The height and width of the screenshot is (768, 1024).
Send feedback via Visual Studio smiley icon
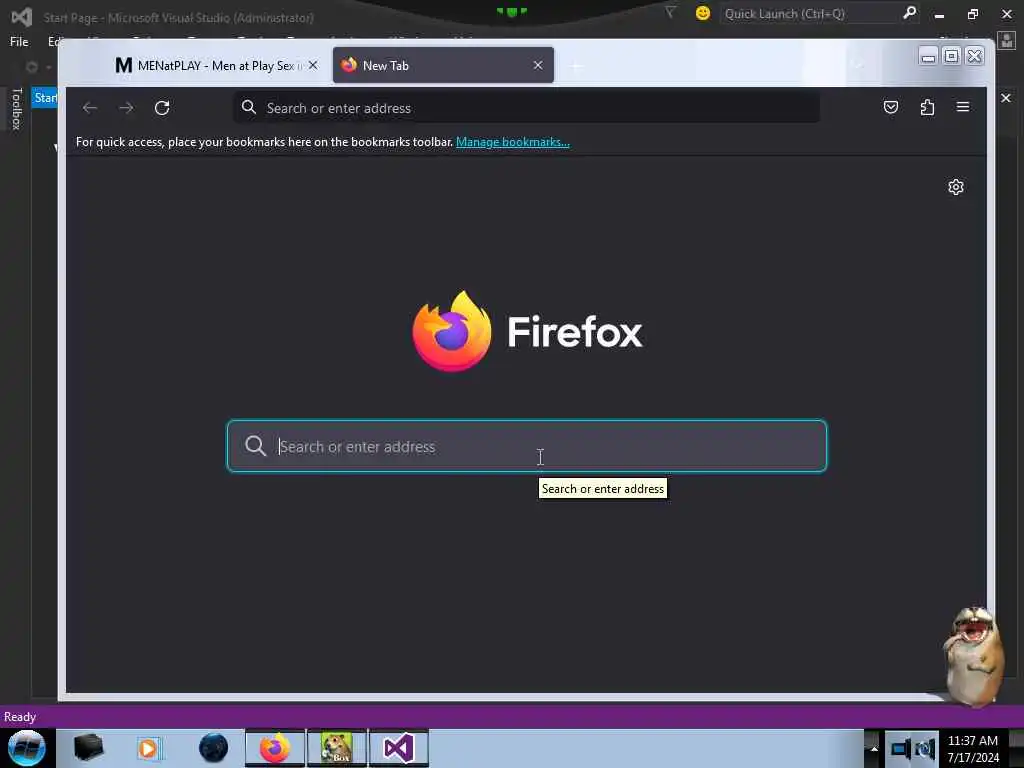coord(703,13)
